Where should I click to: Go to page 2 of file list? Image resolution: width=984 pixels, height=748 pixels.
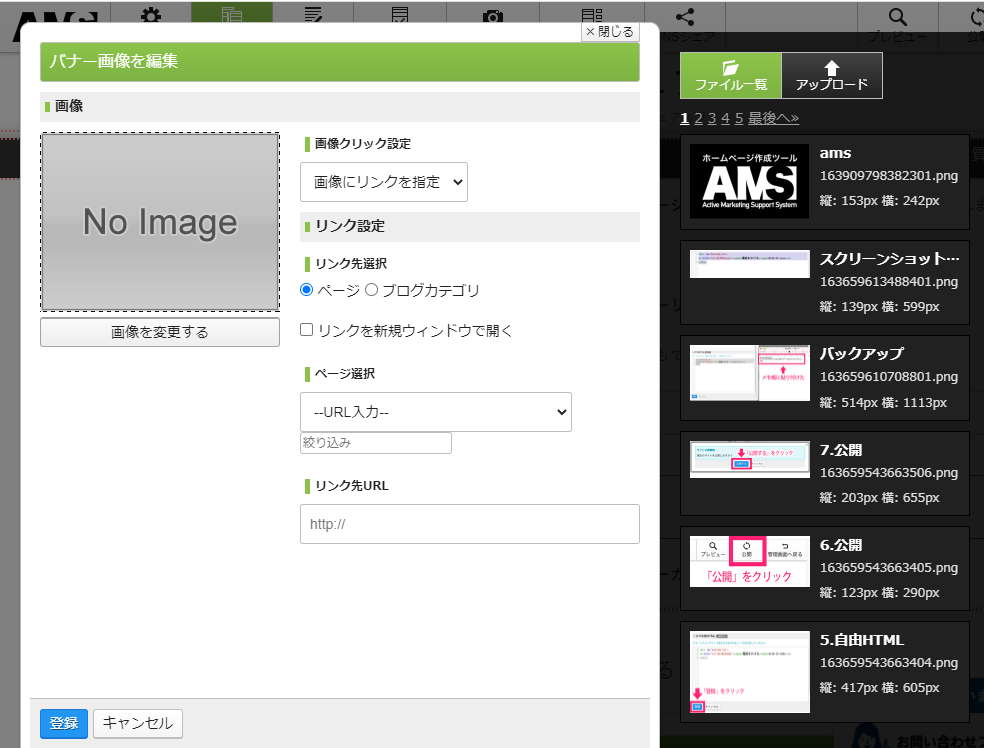pos(698,118)
